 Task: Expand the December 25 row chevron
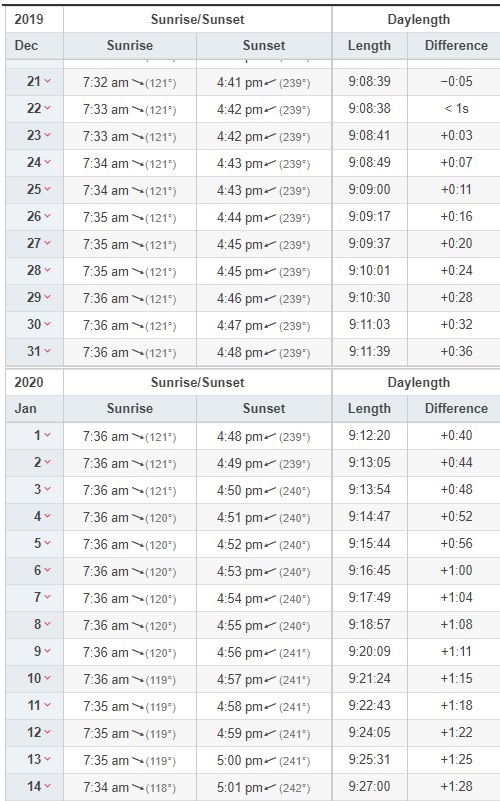[x=47, y=189]
